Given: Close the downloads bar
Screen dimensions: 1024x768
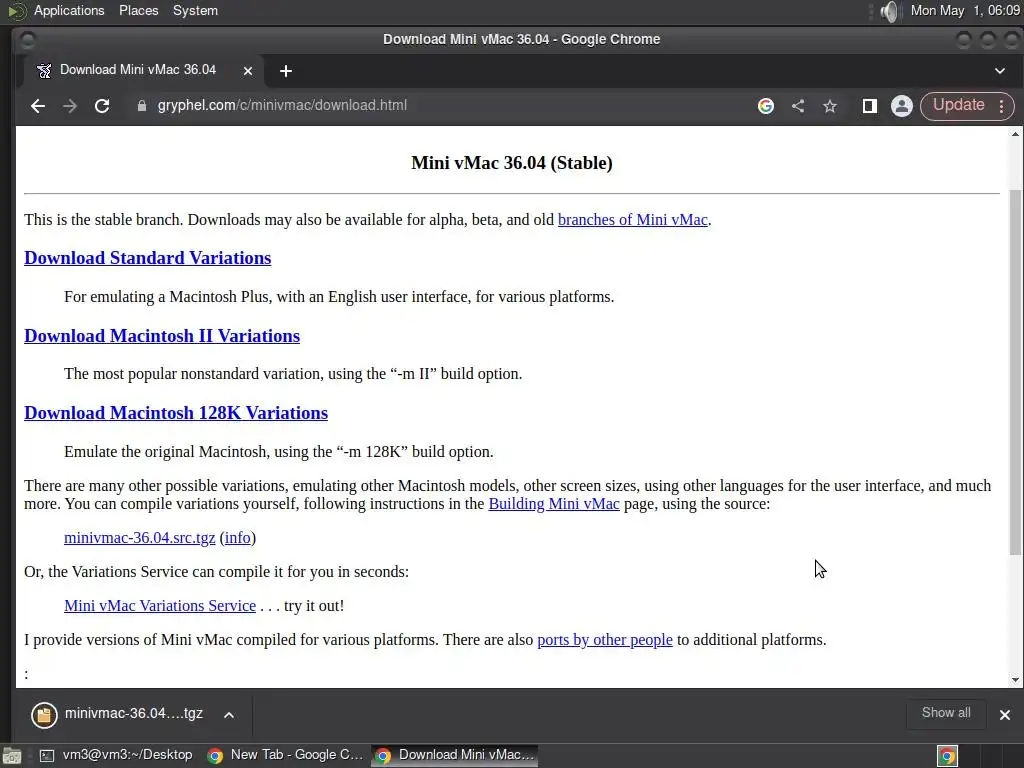Looking at the screenshot, I should (1005, 714).
